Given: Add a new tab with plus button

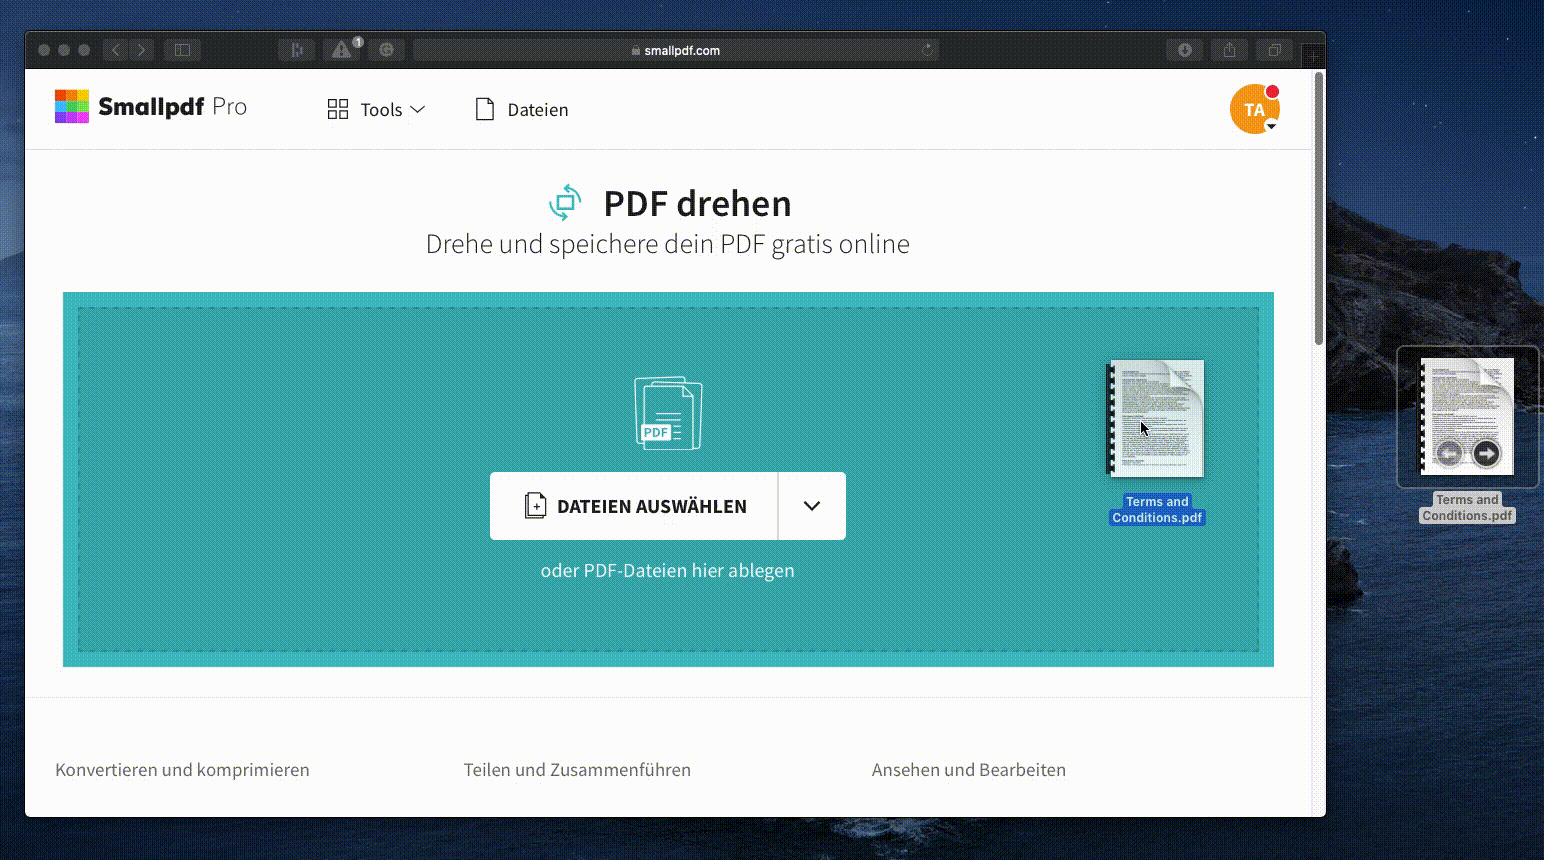Looking at the screenshot, I should [x=1314, y=55].
